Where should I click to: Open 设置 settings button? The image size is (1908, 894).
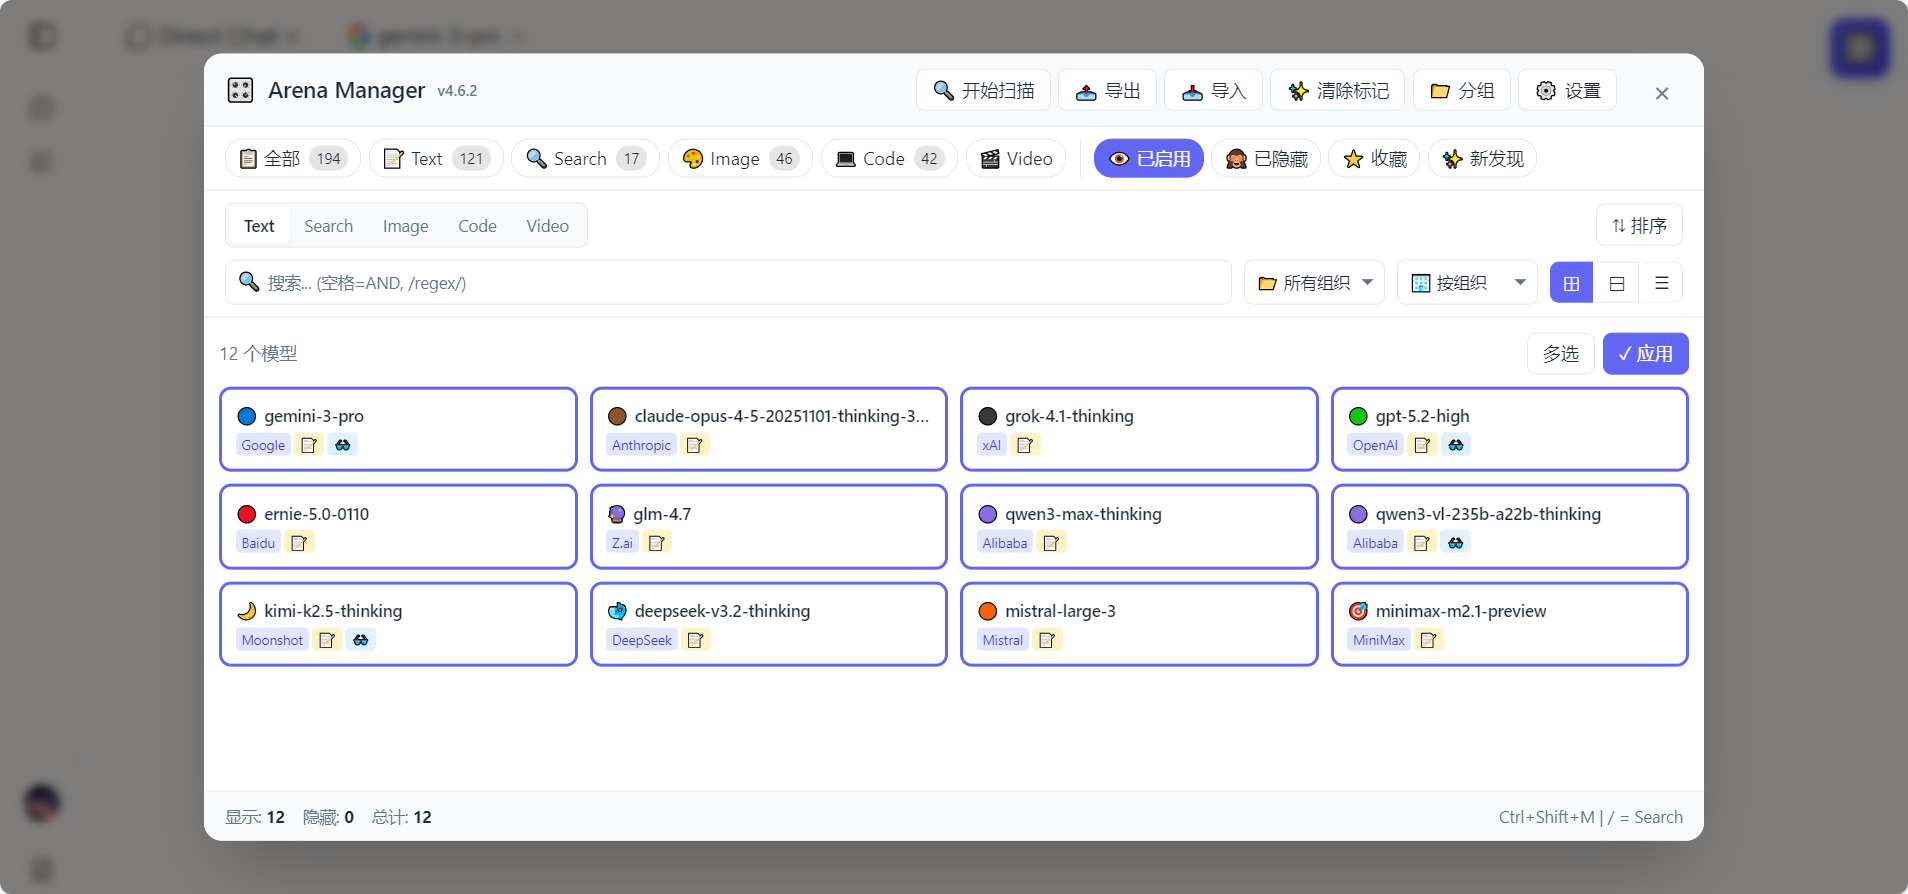point(1567,90)
